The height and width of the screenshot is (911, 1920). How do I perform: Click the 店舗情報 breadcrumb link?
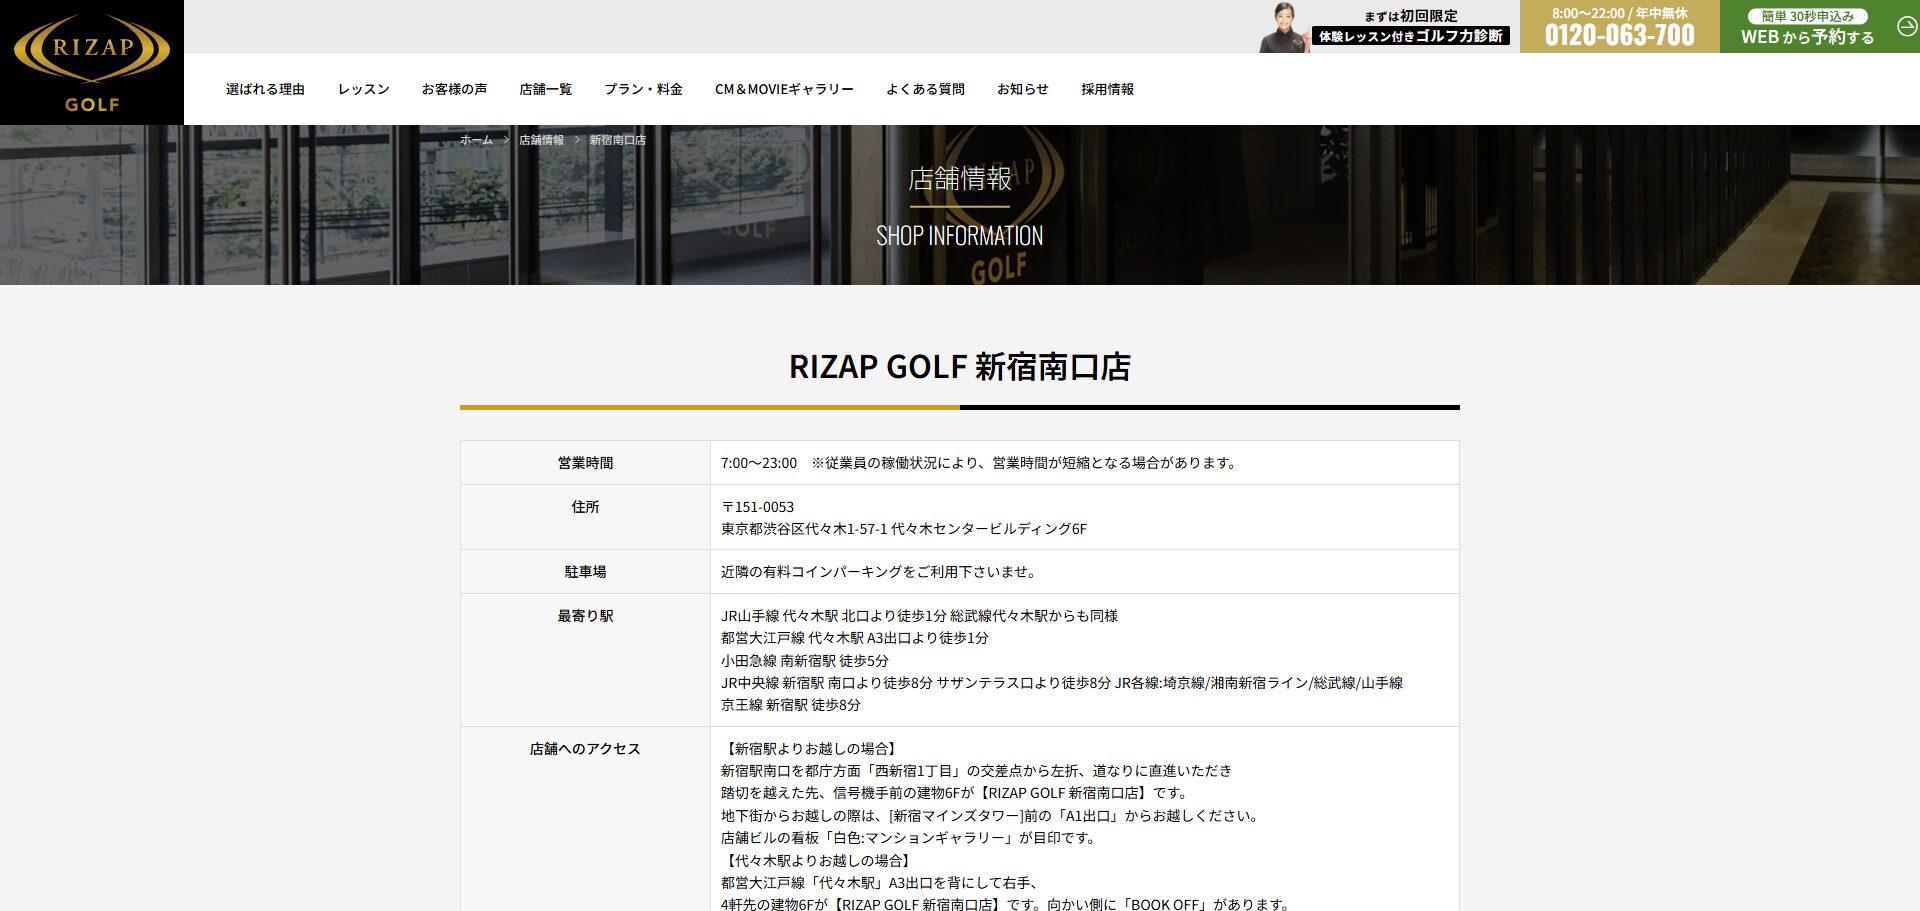point(541,140)
